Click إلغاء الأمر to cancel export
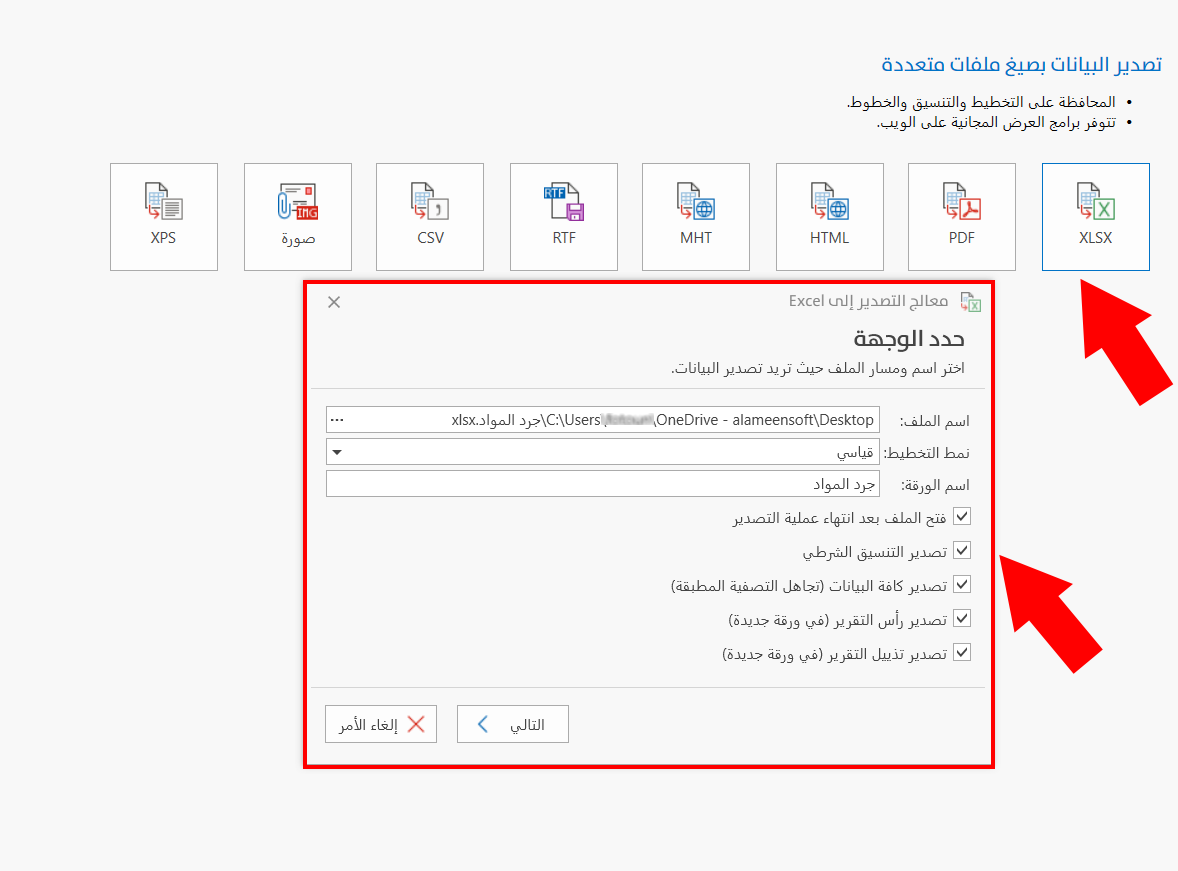Viewport: 1178px width, 871px height. [380, 723]
